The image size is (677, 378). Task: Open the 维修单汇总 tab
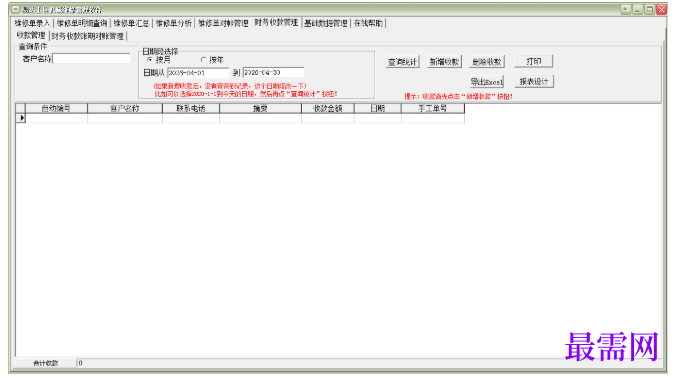131,23
